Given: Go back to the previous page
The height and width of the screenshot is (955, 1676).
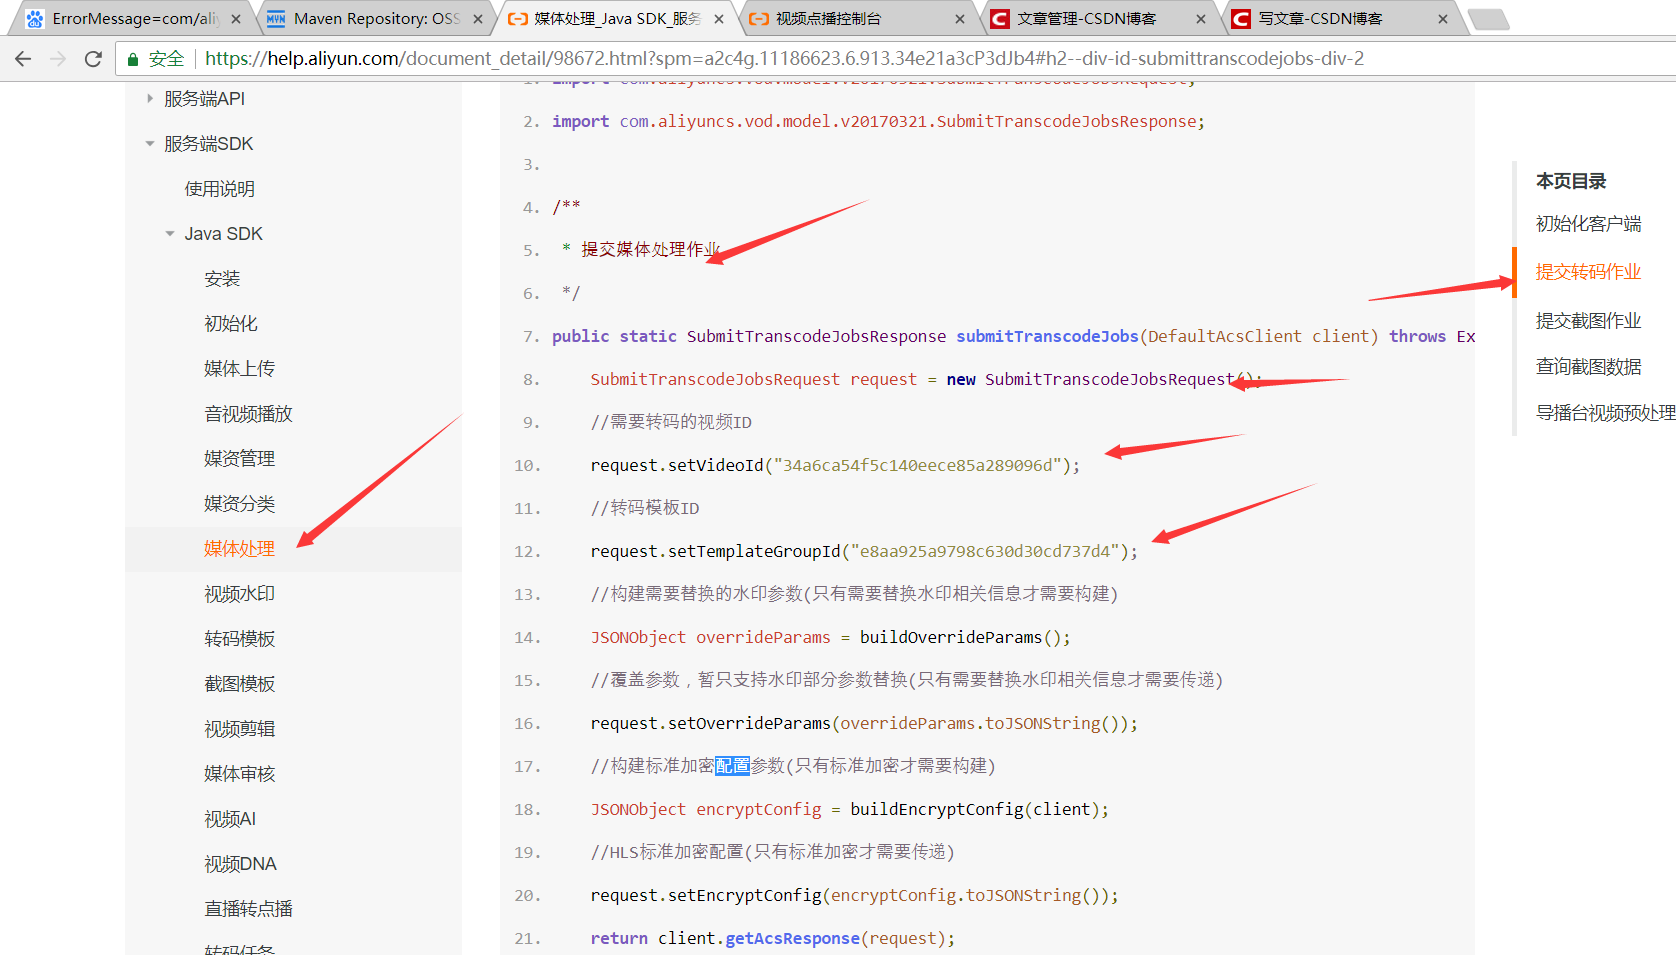Looking at the screenshot, I should [x=23, y=59].
